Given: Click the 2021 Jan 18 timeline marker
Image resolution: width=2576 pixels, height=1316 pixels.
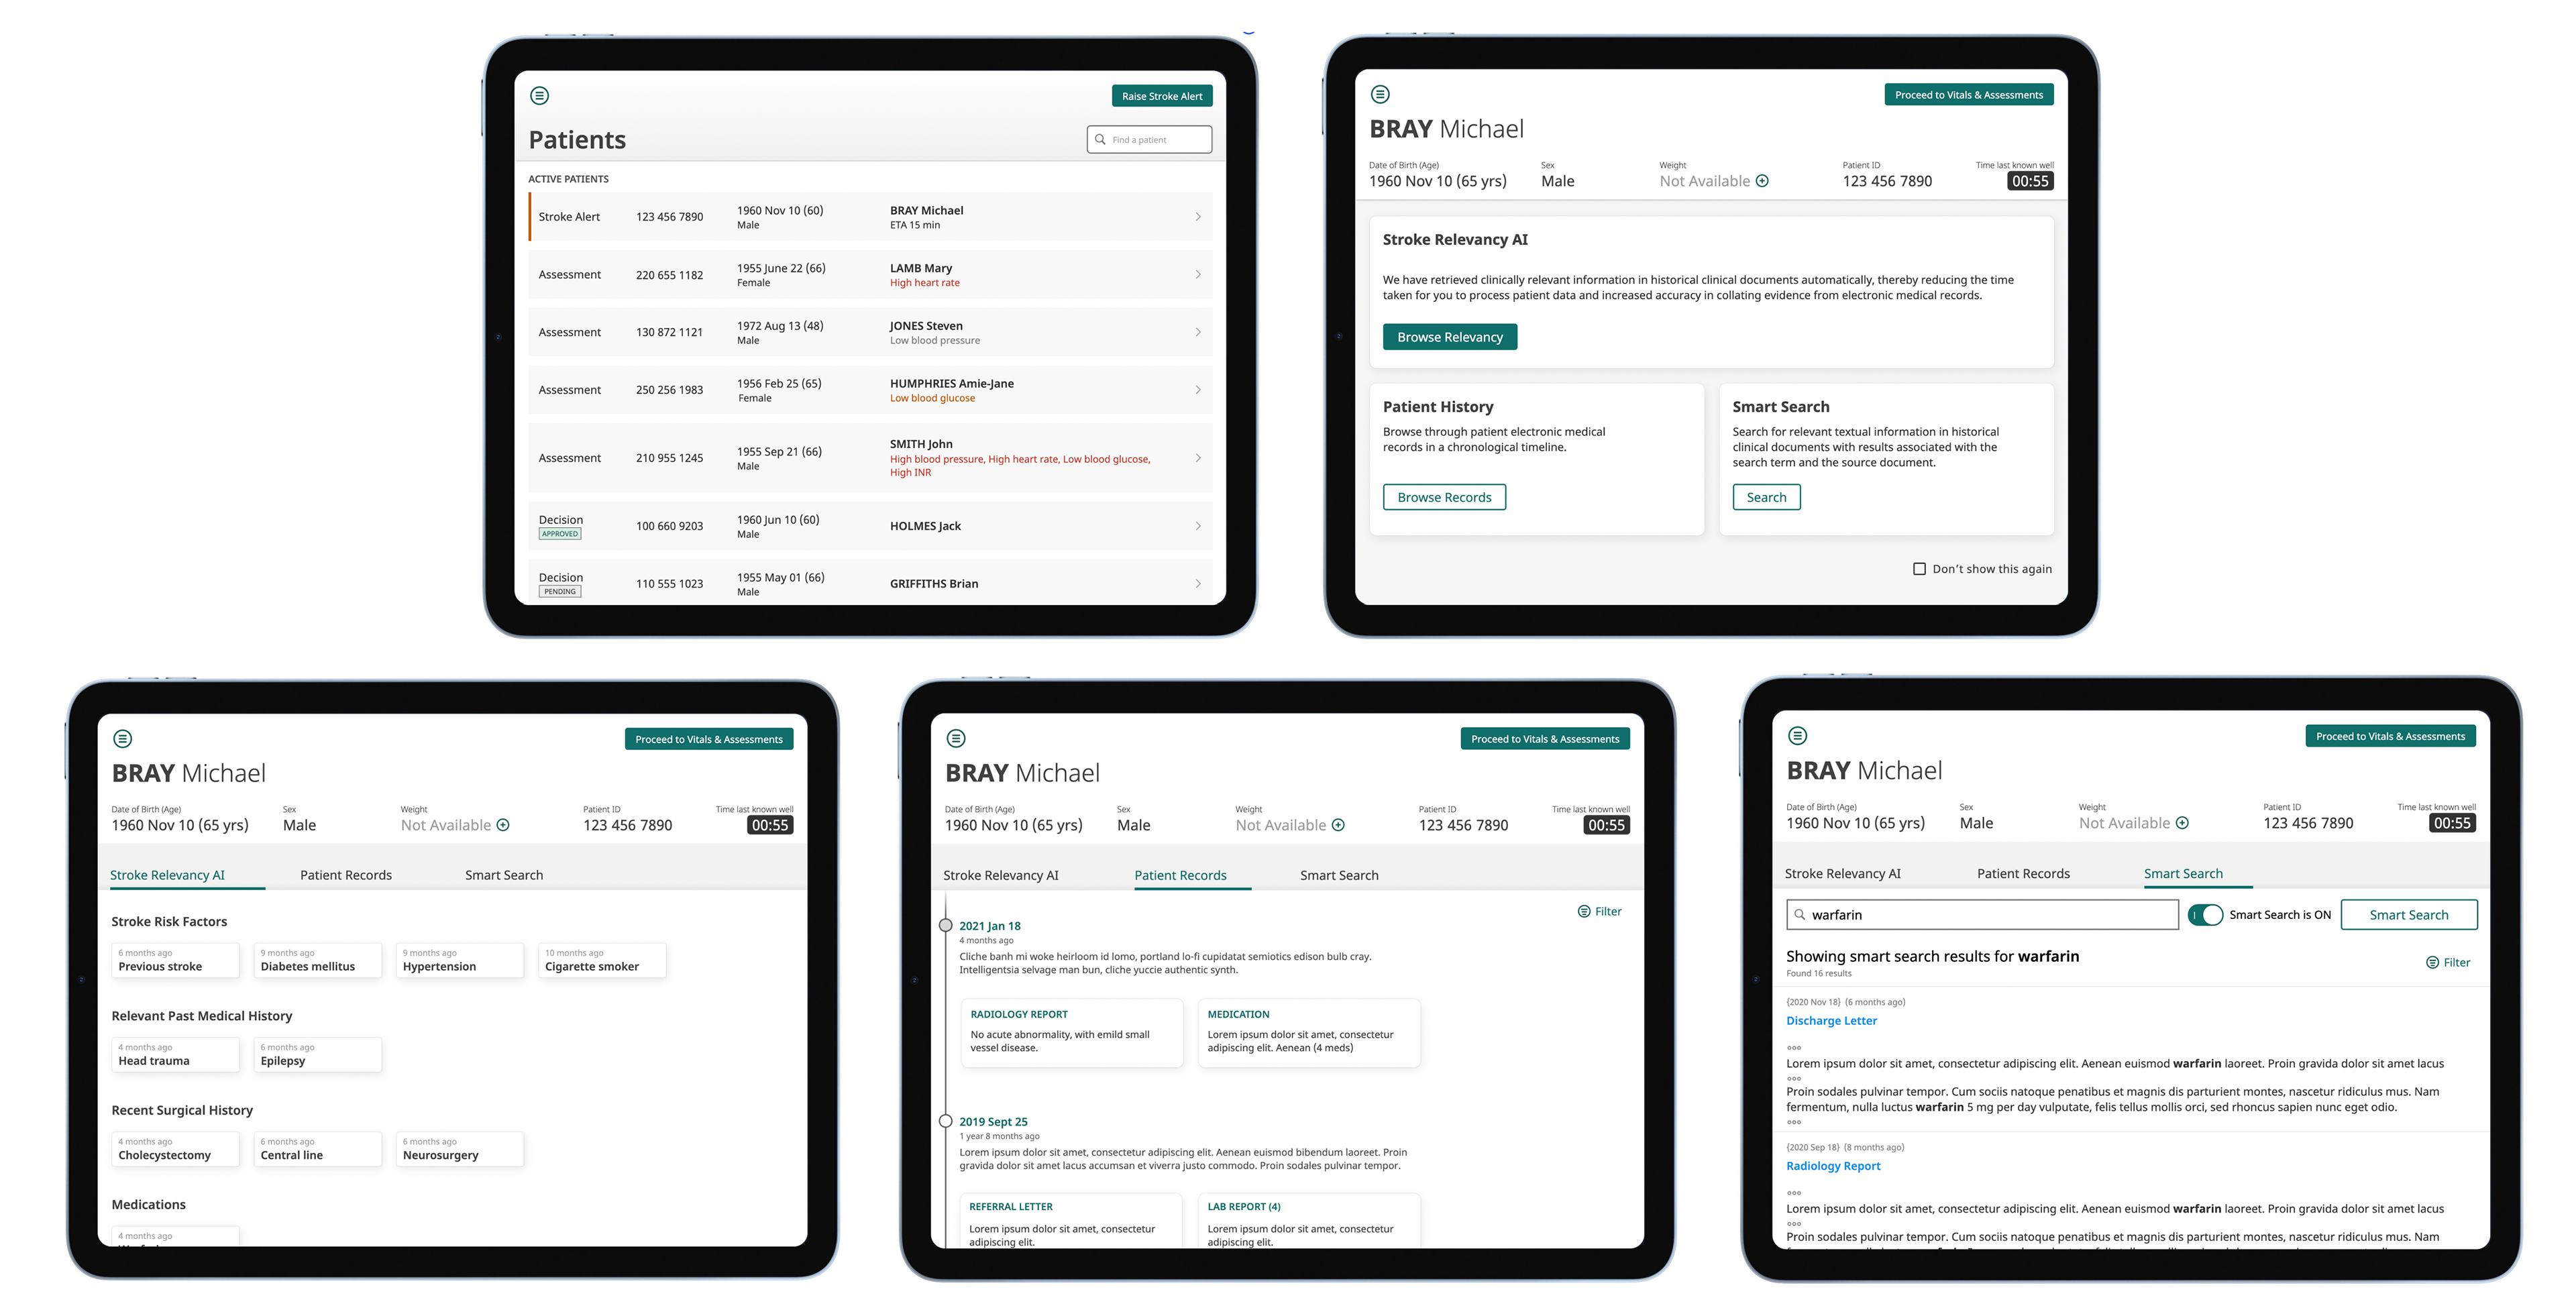Looking at the screenshot, I should [x=945, y=925].
